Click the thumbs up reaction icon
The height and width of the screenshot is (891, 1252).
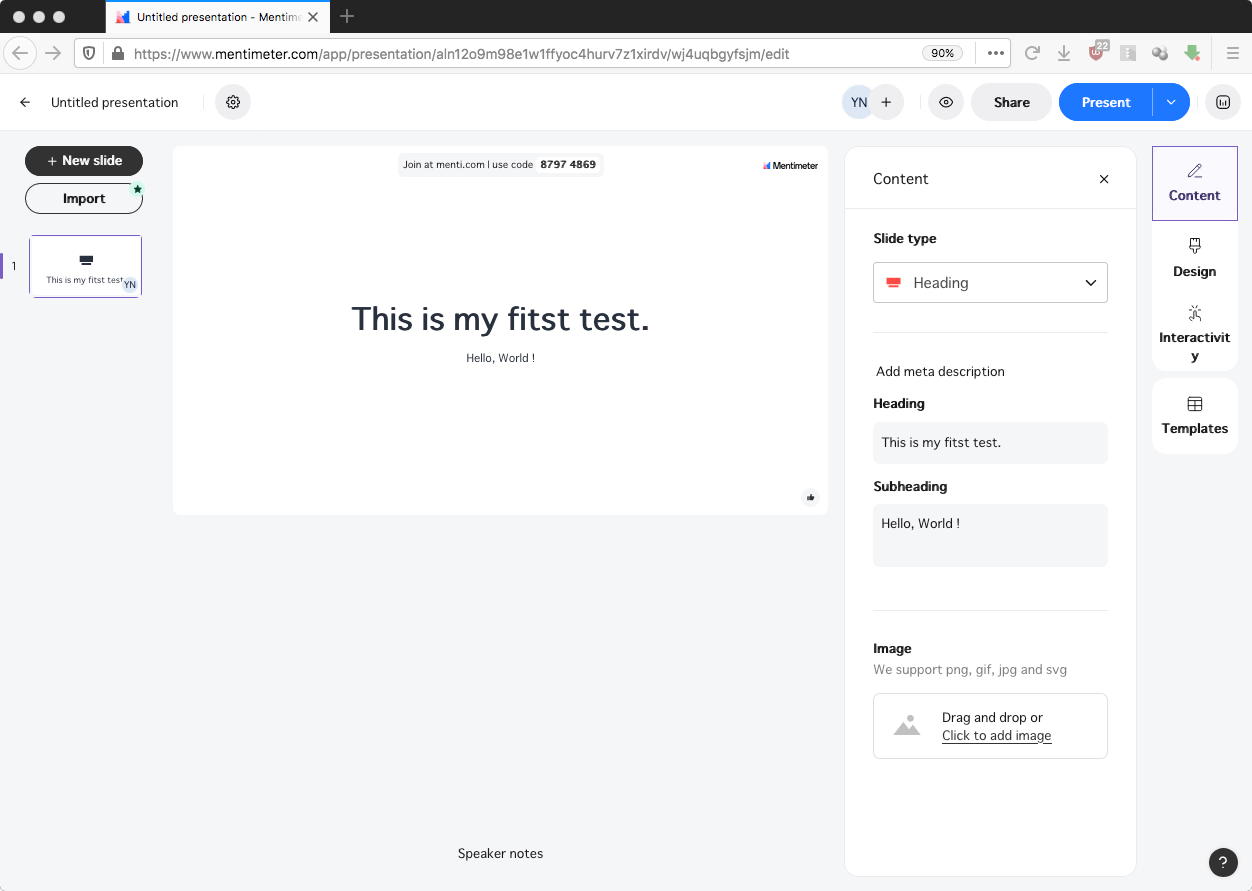point(810,497)
